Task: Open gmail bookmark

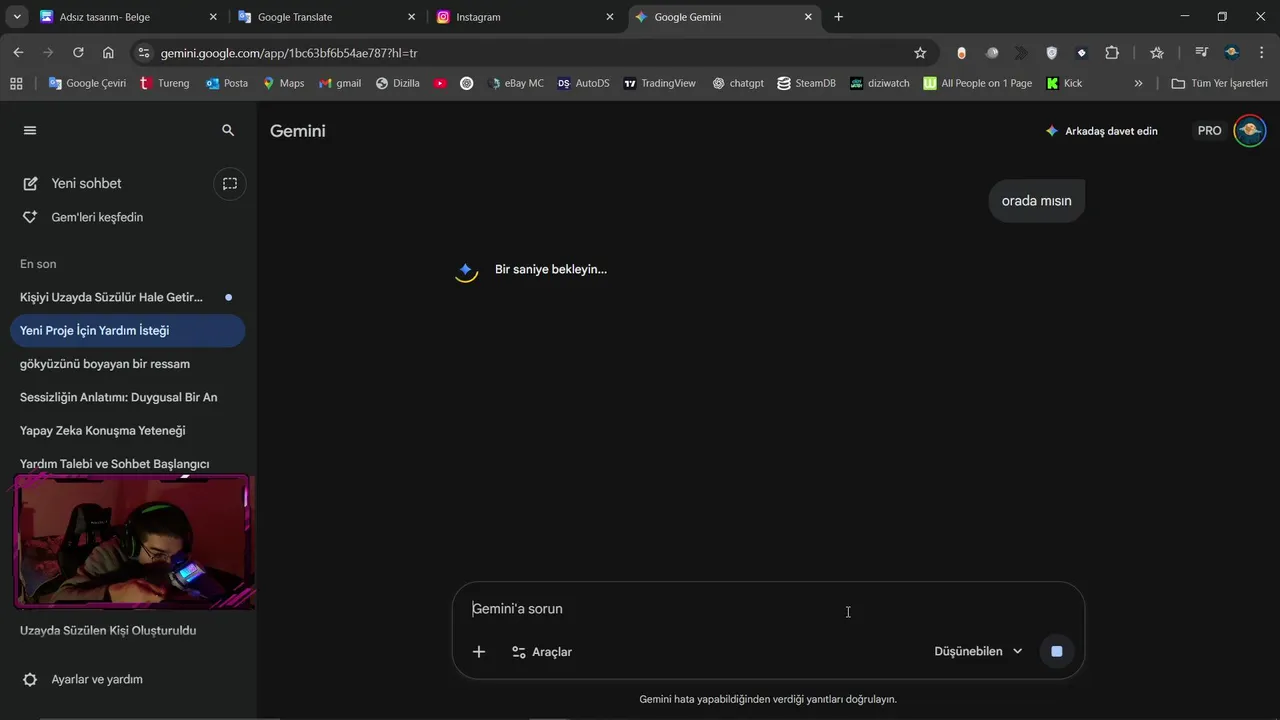Action: pyautogui.click(x=340, y=83)
